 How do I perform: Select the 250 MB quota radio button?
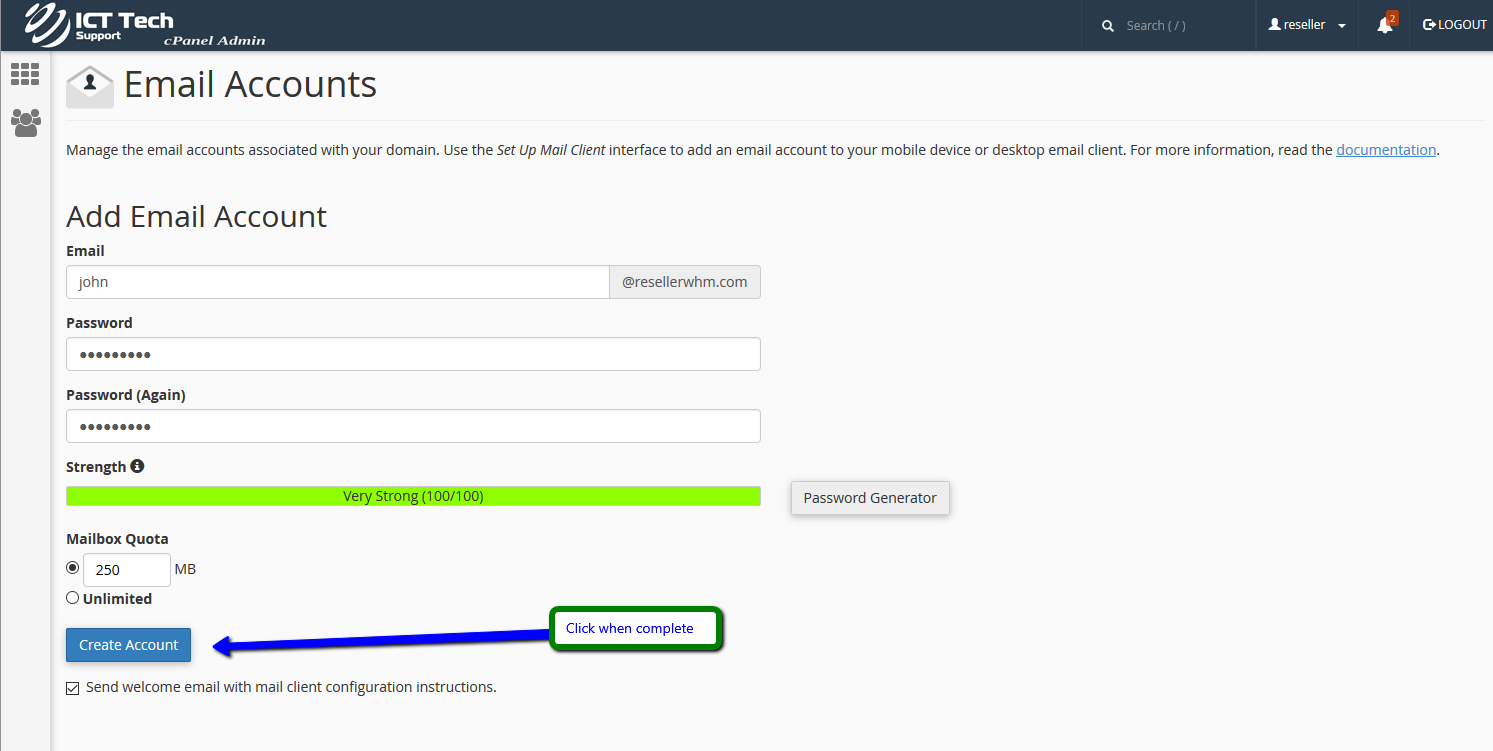pos(72,568)
